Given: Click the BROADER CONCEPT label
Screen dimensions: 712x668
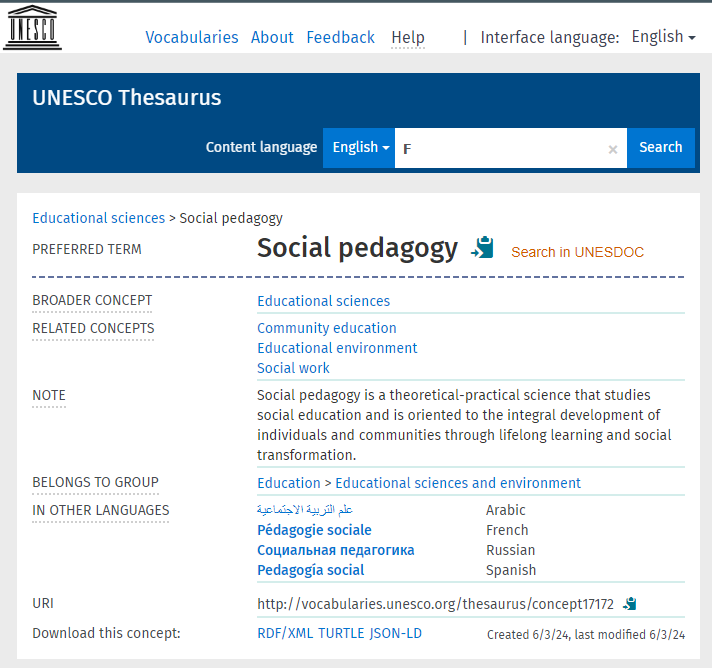Looking at the screenshot, I should coord(92,301).
